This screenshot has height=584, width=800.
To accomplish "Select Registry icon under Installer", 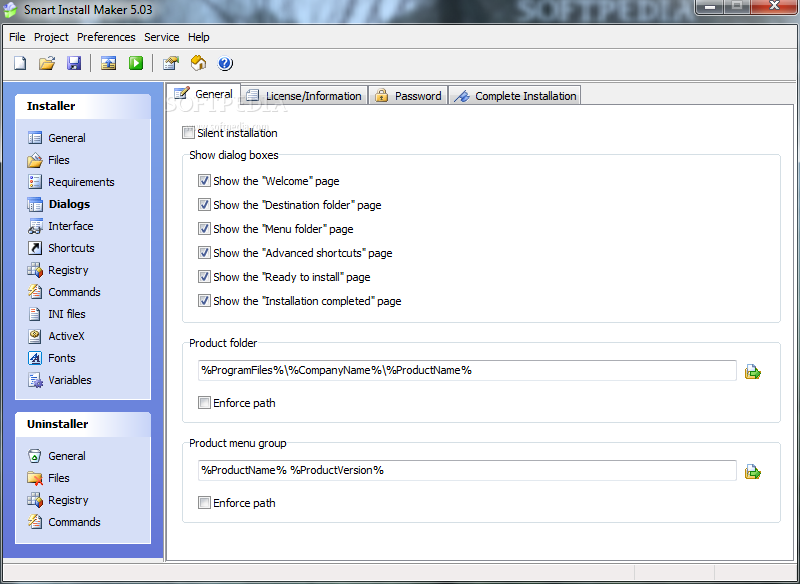I will click(x=35, y=270).
